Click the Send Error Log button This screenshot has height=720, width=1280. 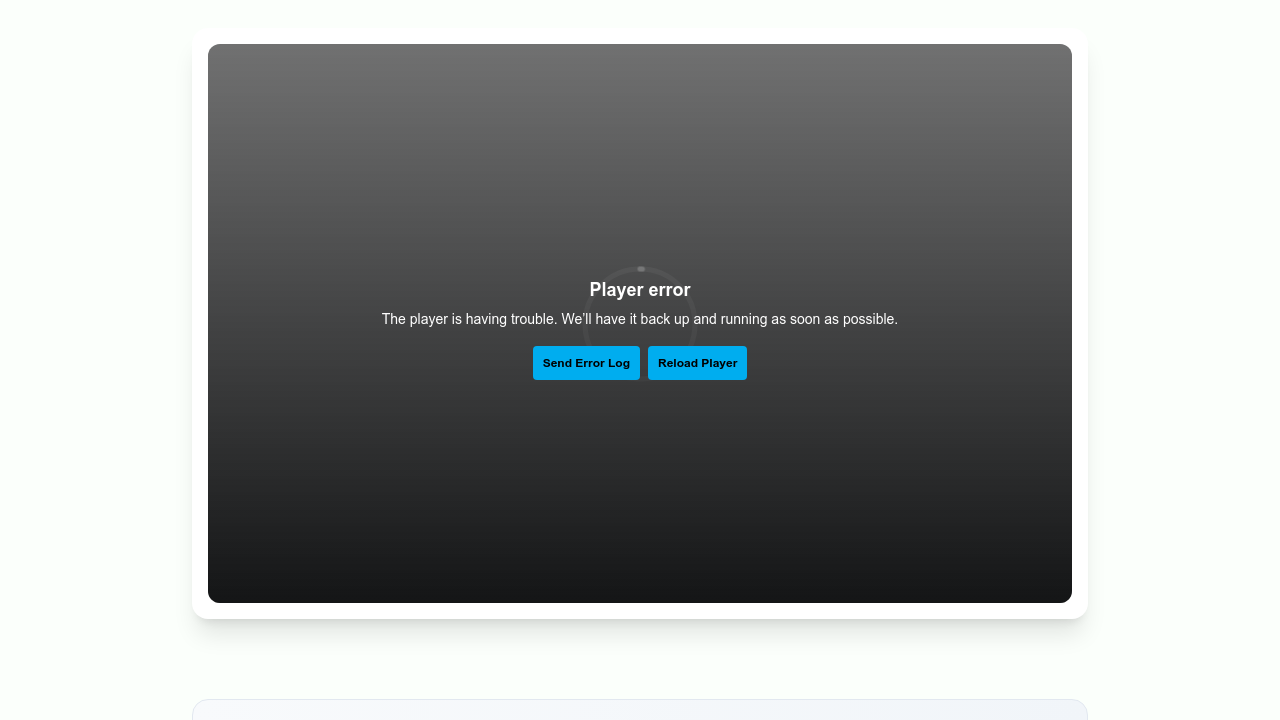(x=586, y=363)
